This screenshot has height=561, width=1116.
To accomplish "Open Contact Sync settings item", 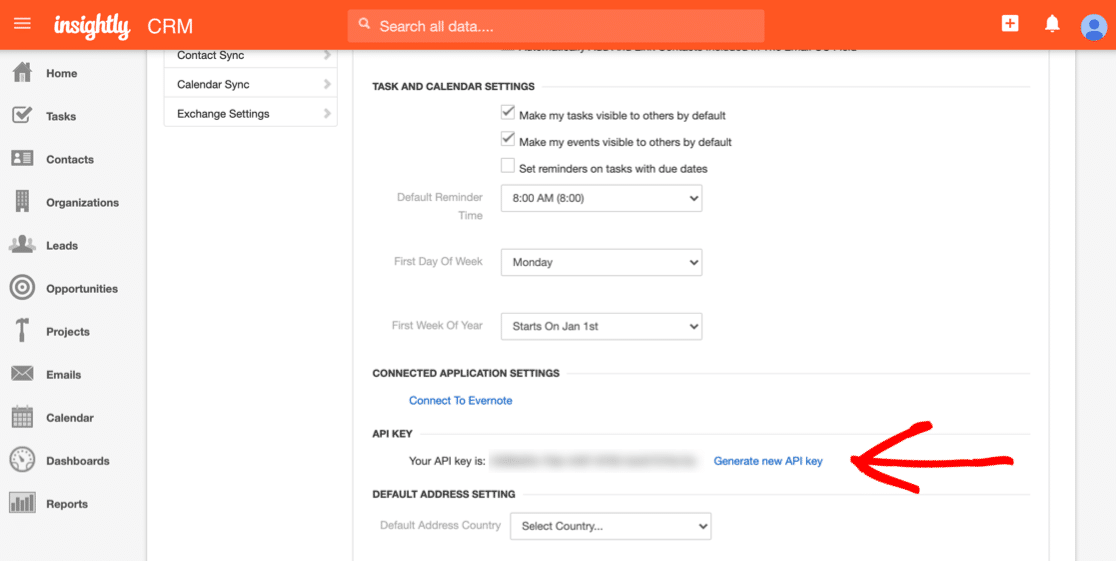I will [x=251, y=56].
